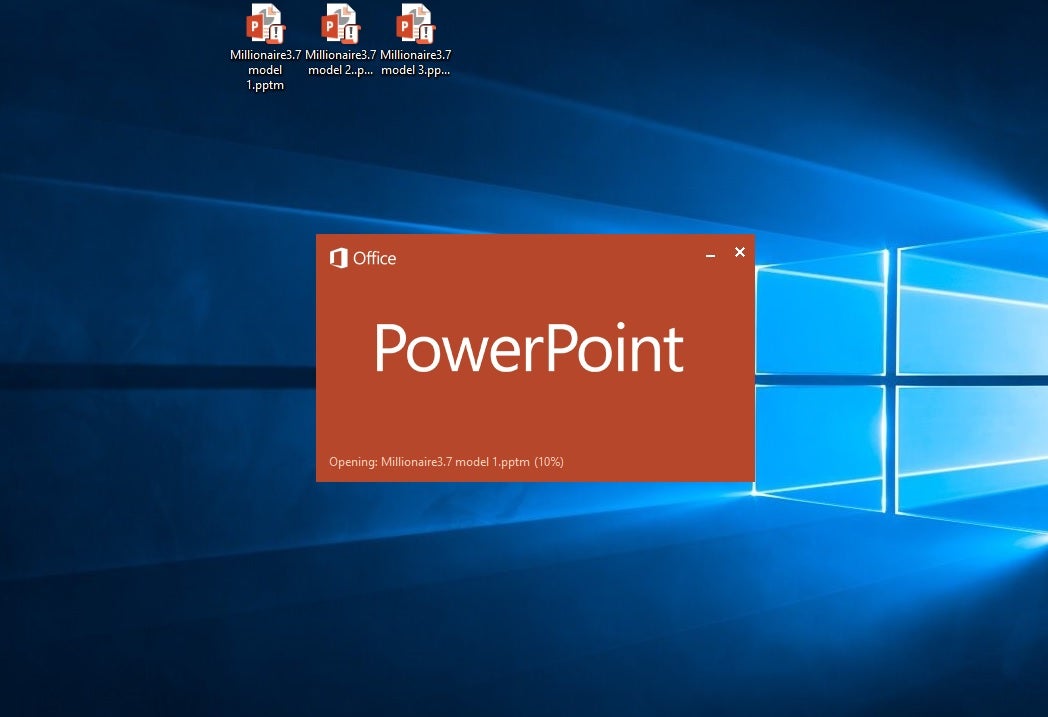The image size is (1048, 717).
Task: Click the exclamation macro overlay on model 1's icon
Action: (x=276, y=32)
